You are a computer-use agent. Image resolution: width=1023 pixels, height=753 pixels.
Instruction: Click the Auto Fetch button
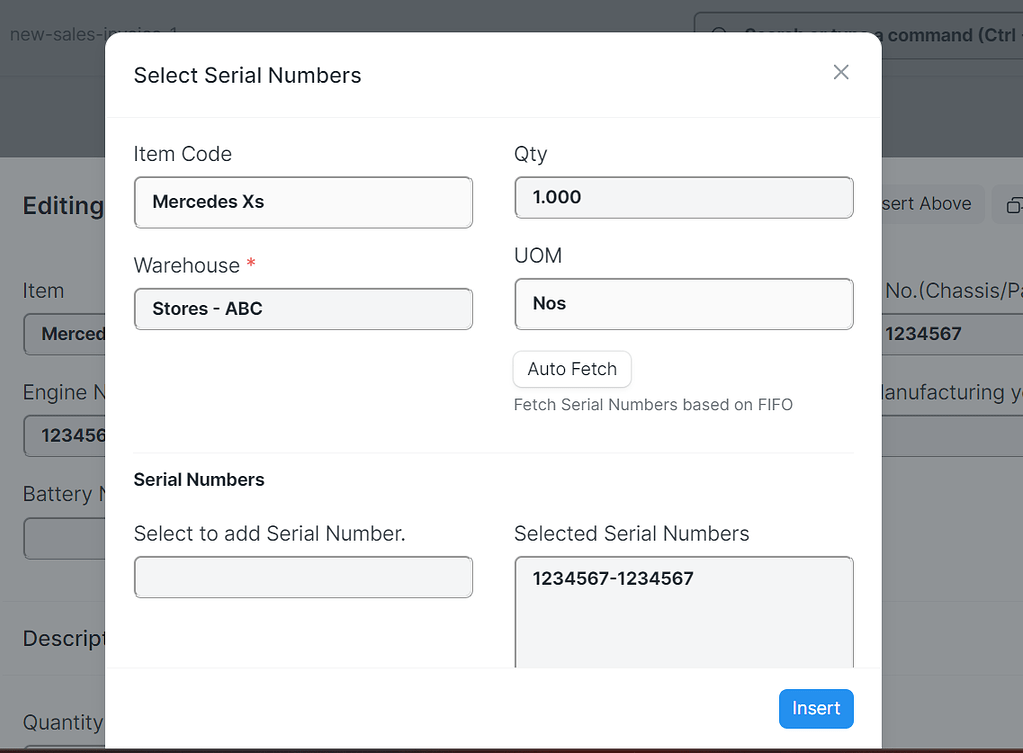click(x=571, y=369)
